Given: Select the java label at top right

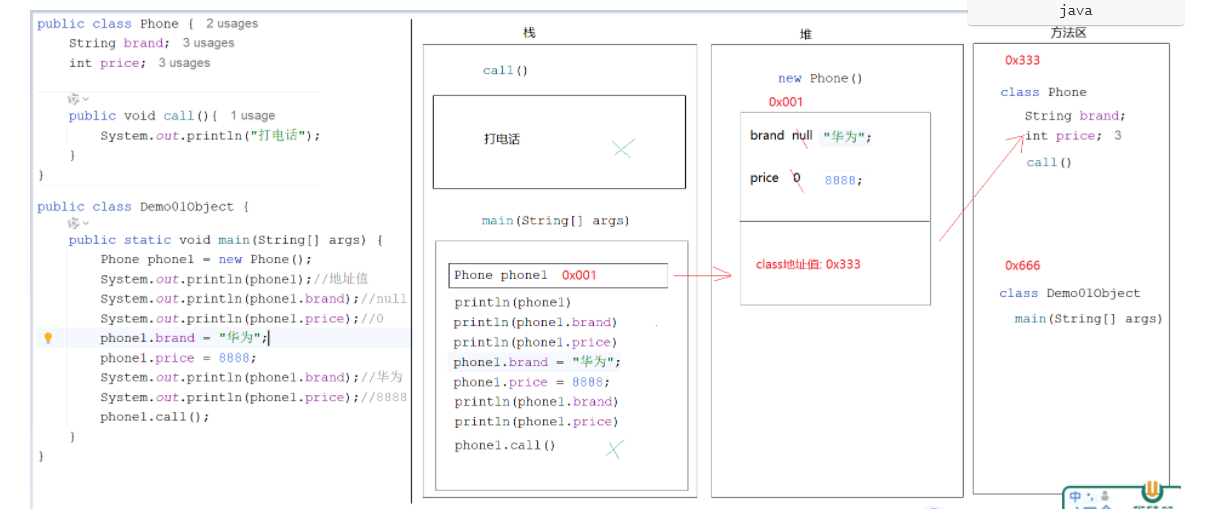Looking at the screenshot, I should 1075,11.
